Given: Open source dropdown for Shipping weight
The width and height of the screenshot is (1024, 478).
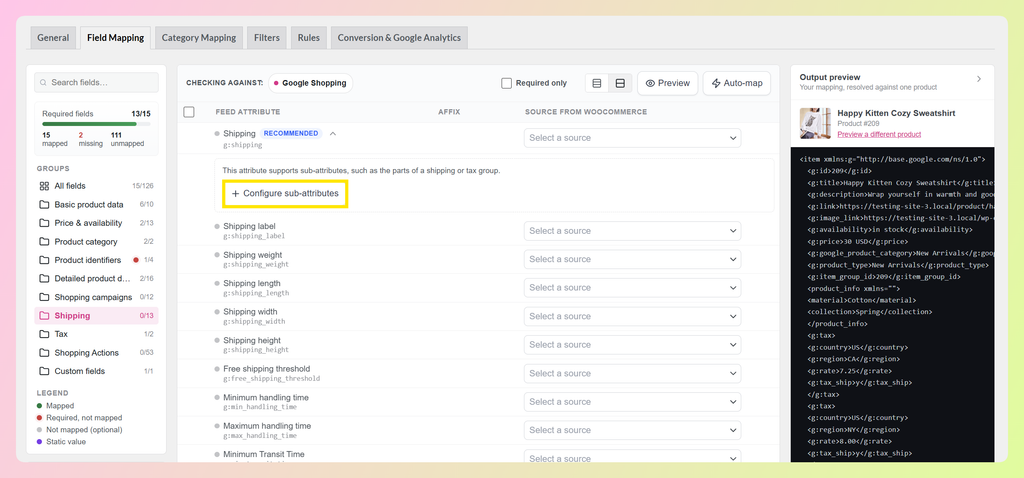Looking at the screenshot, I should (x=633, y=259).
